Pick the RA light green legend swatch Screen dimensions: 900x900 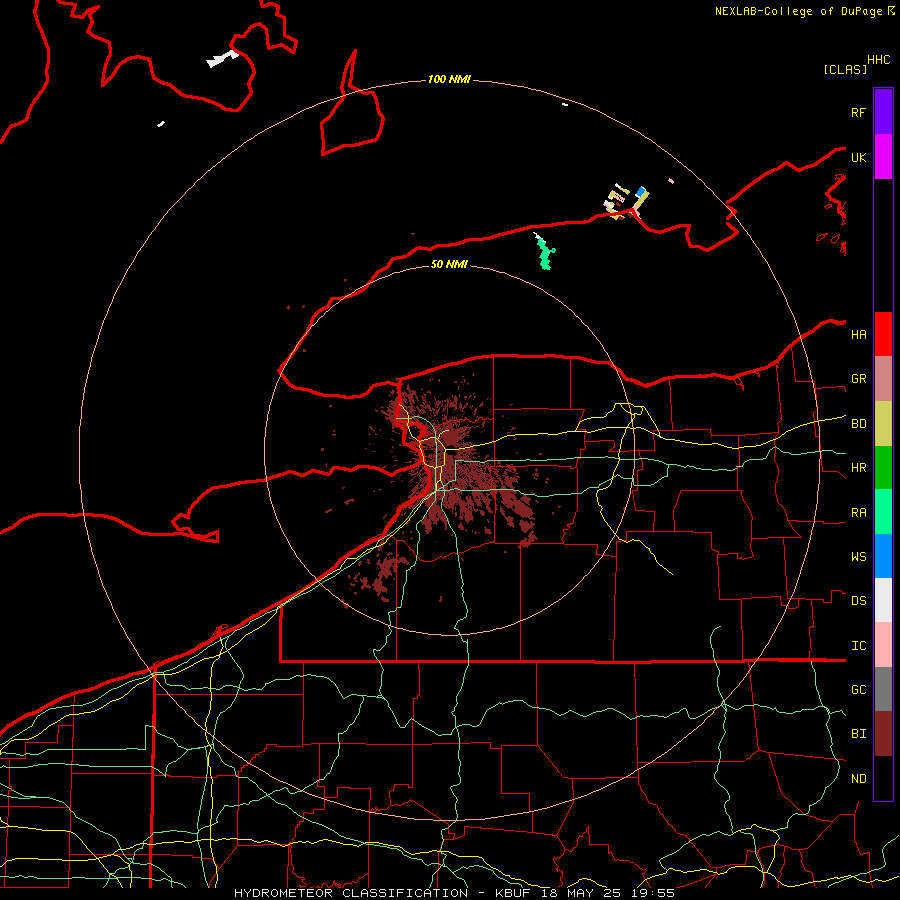point(883,511)
